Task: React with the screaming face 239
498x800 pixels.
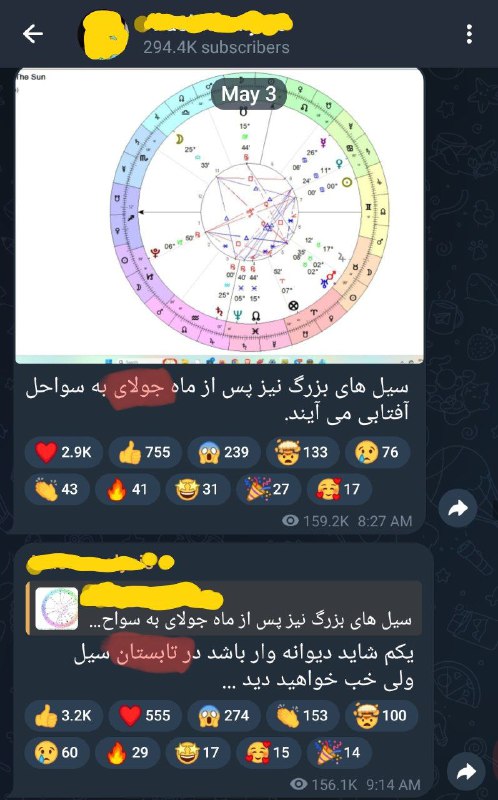Action: click(x=223, y=452)
